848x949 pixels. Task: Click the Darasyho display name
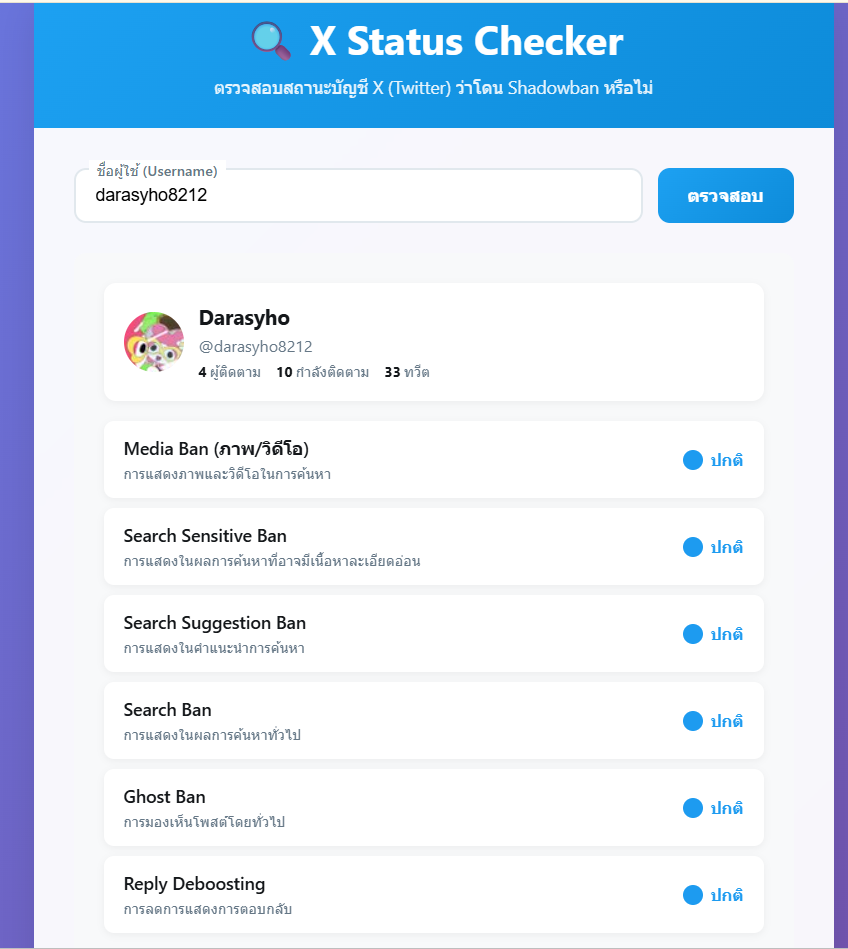pyautogui.click(x=244, y=318)
